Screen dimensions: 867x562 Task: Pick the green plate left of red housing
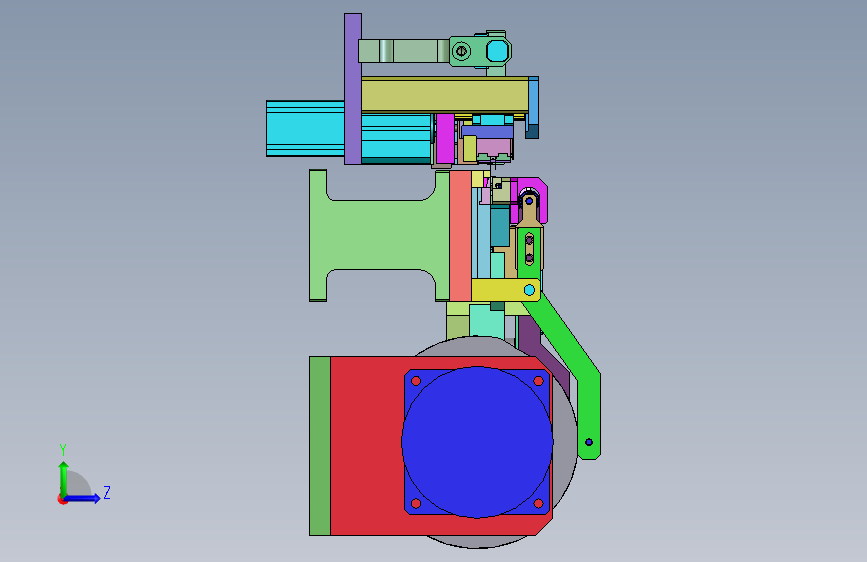coord(320,446)
